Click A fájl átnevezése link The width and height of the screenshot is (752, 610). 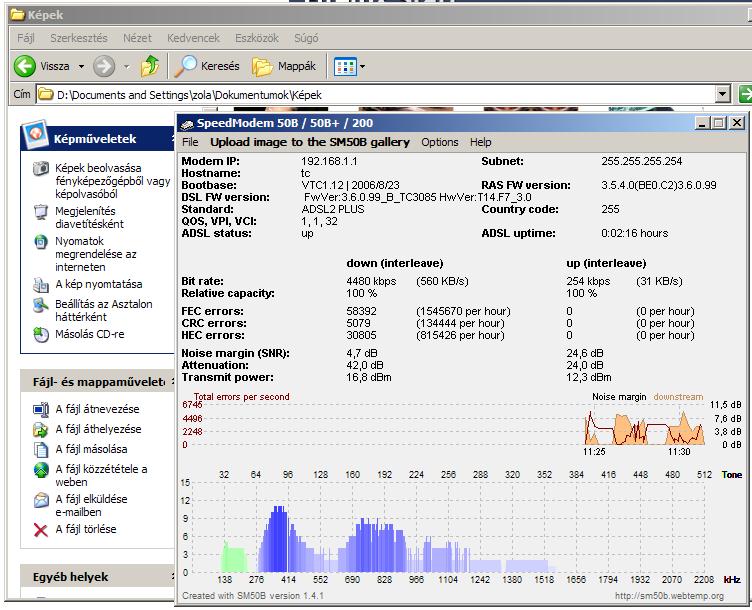click(x=97, y=409)
